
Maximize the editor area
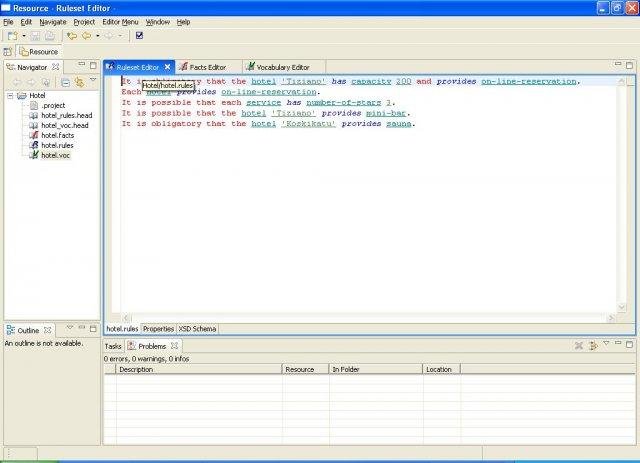pos(629,65)
